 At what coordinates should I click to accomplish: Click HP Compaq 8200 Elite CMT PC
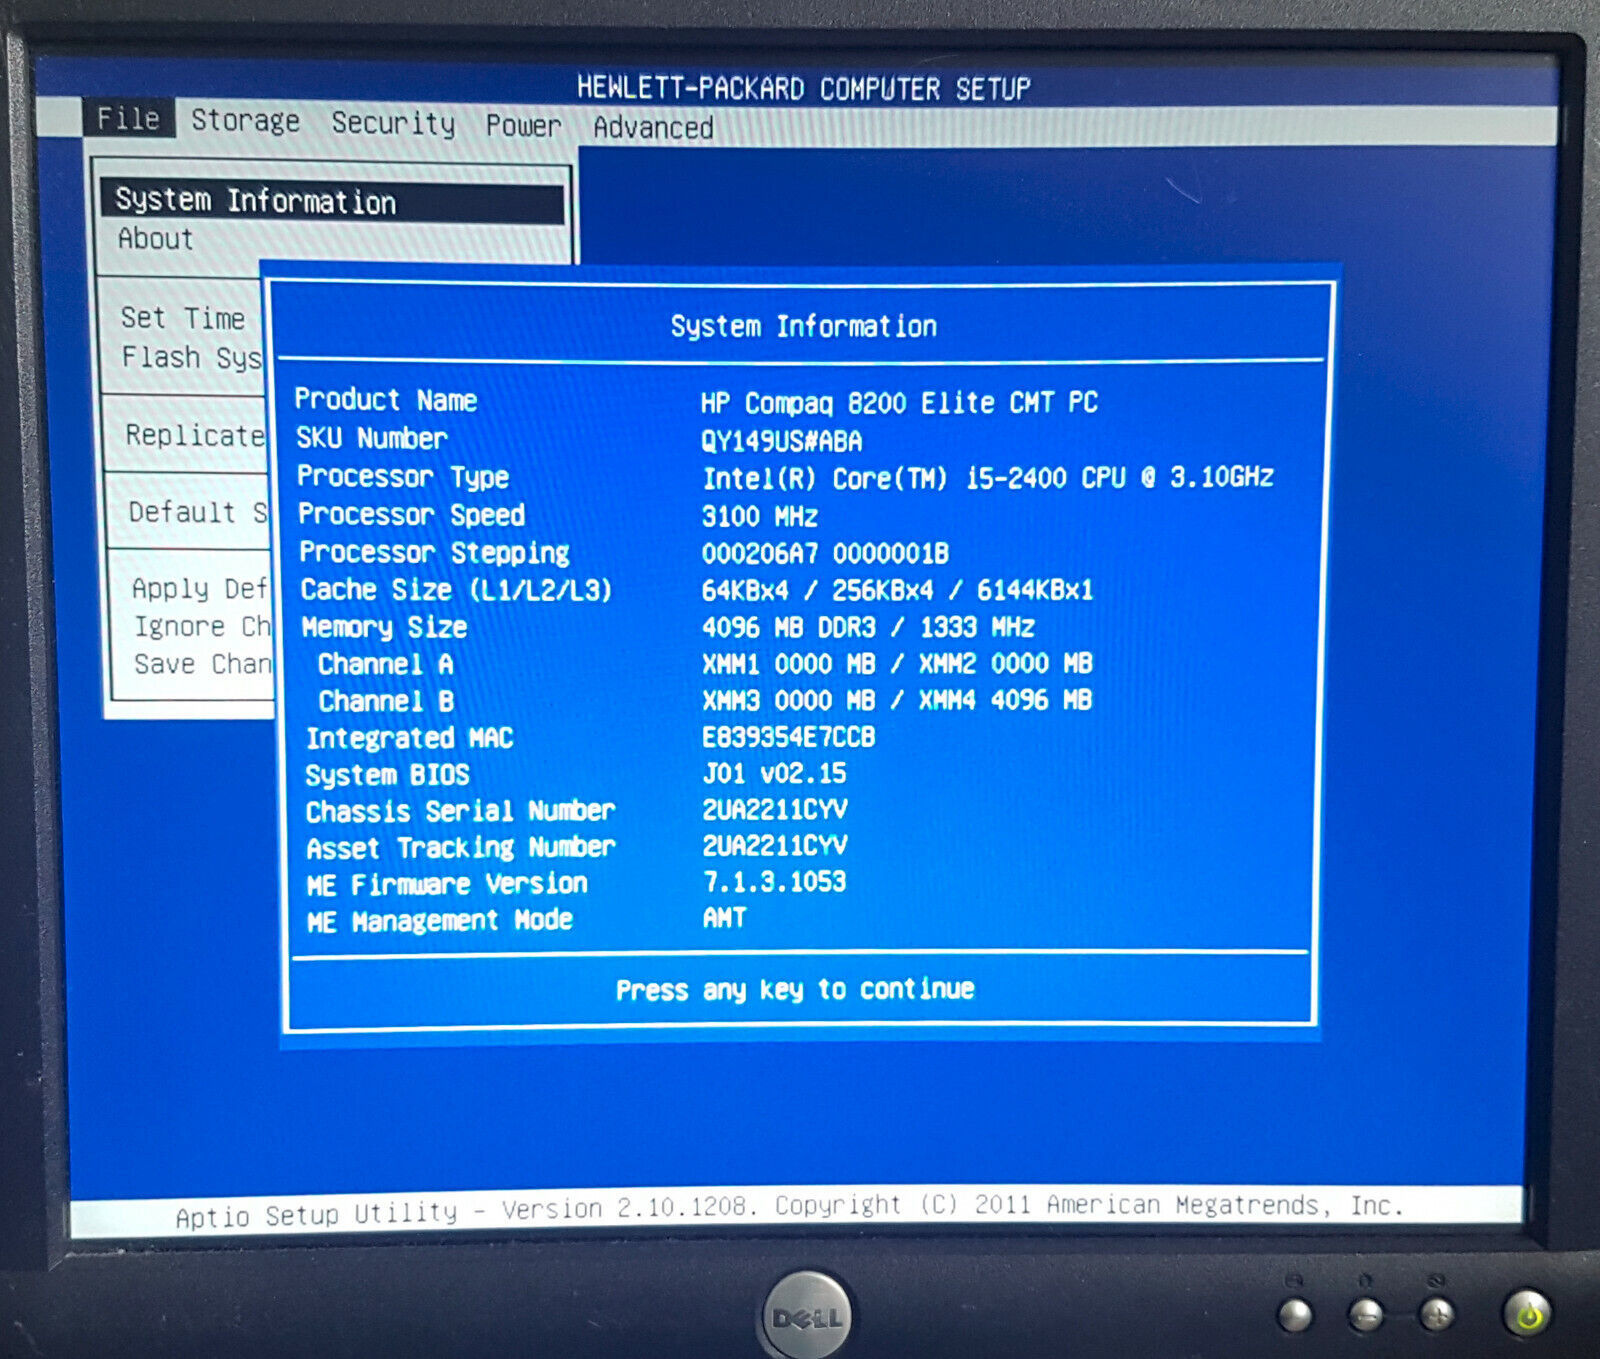click(x=899, y=403)
